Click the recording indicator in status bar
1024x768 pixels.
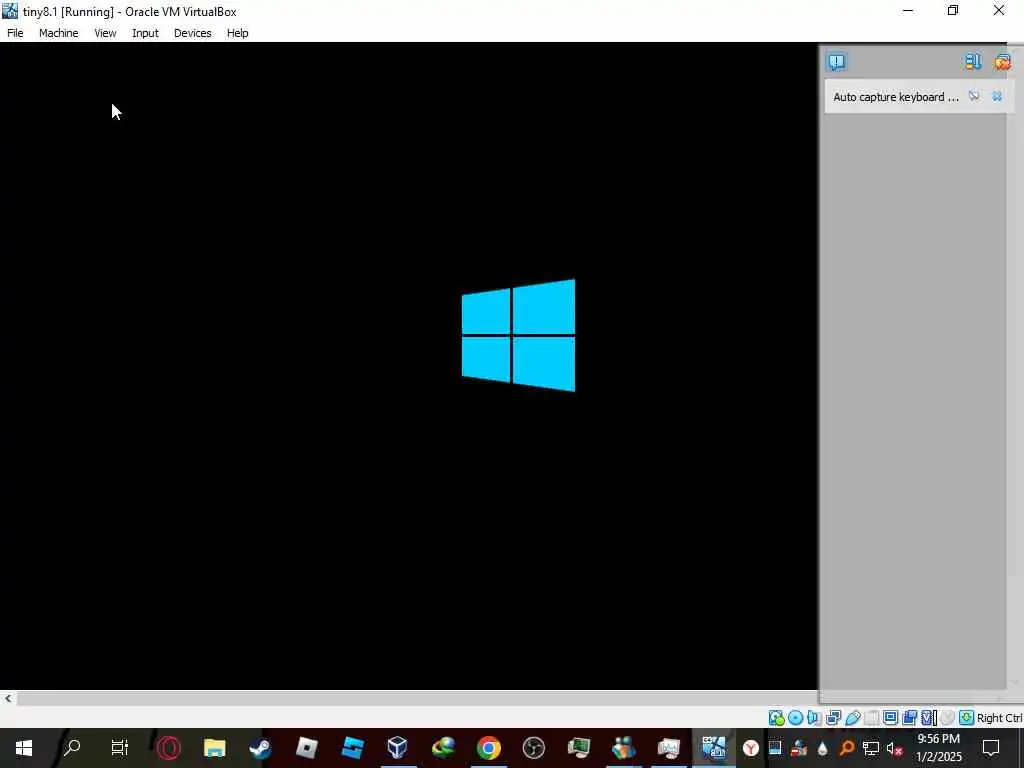pyautogui.click(x=909, y=718)
